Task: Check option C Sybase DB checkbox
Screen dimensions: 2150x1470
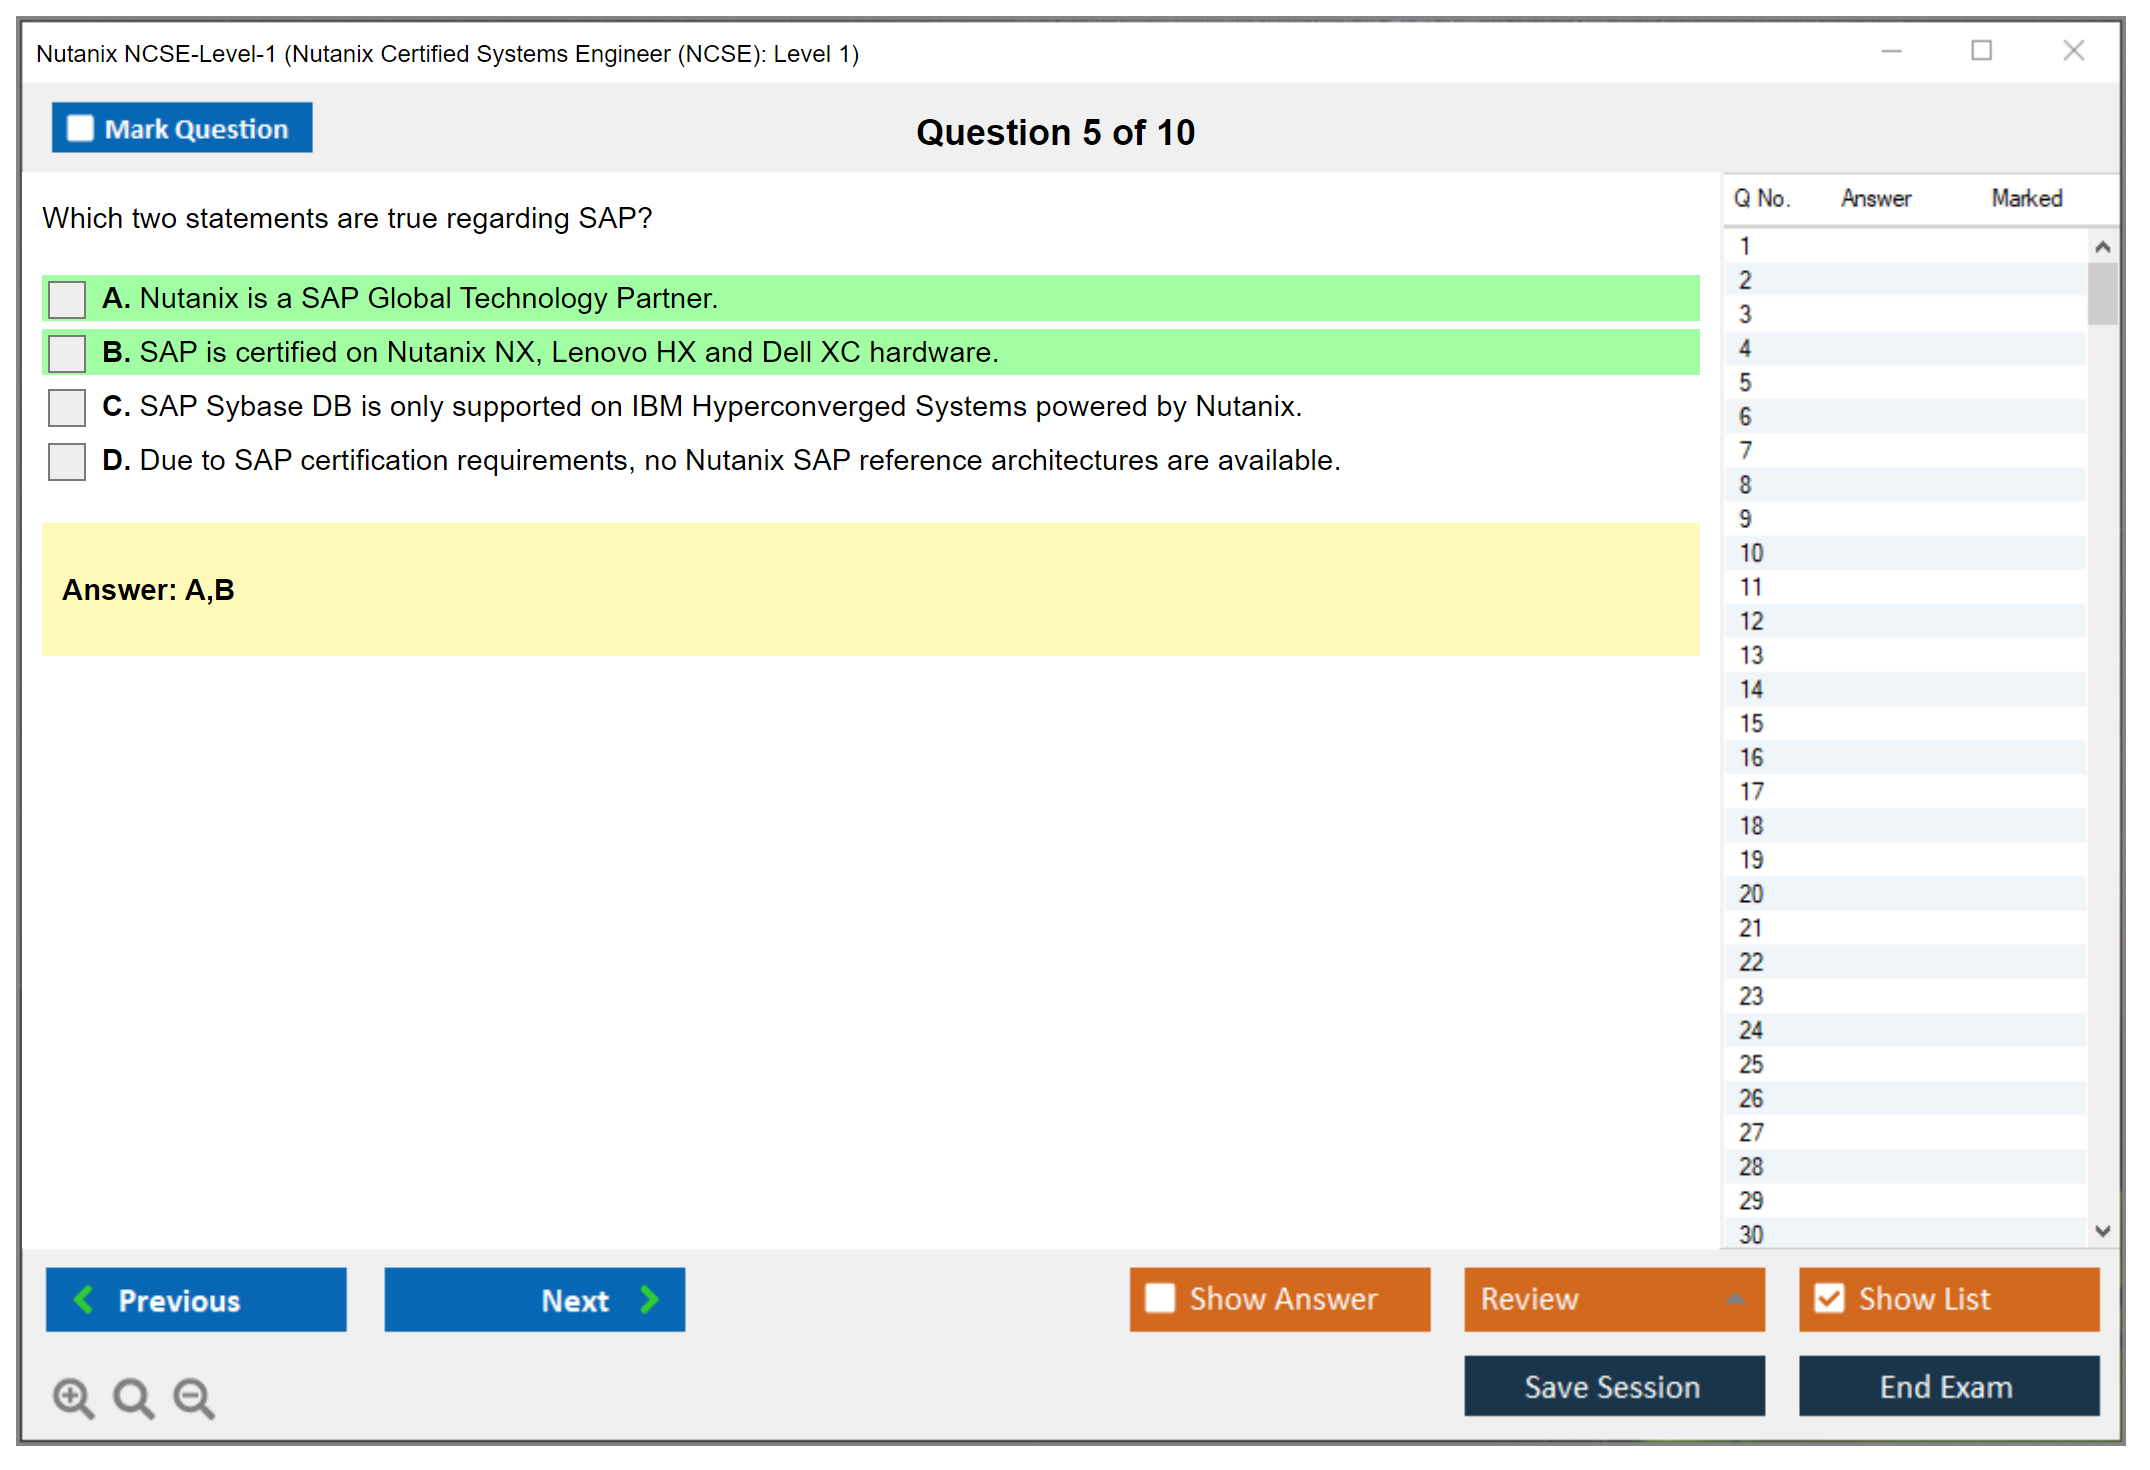Action: tap(67, 407)
